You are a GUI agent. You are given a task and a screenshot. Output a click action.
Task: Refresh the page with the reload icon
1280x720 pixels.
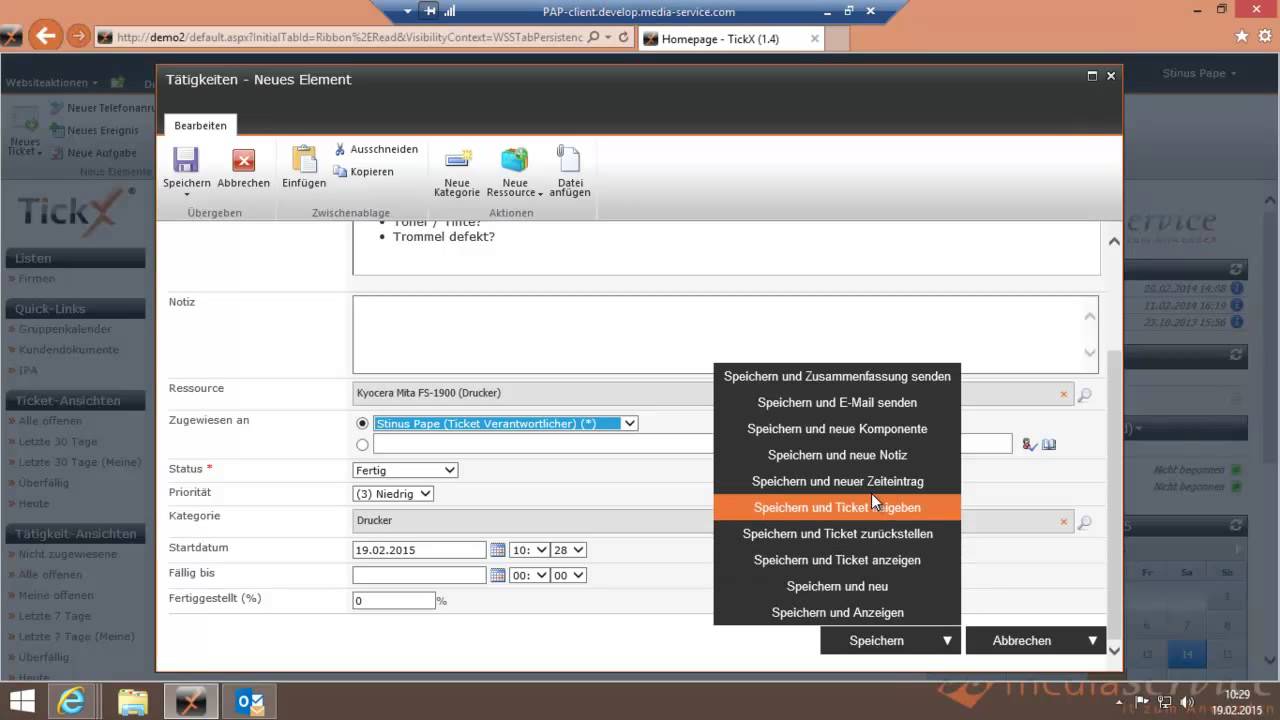pyautogui.click(x=624, y=37)
